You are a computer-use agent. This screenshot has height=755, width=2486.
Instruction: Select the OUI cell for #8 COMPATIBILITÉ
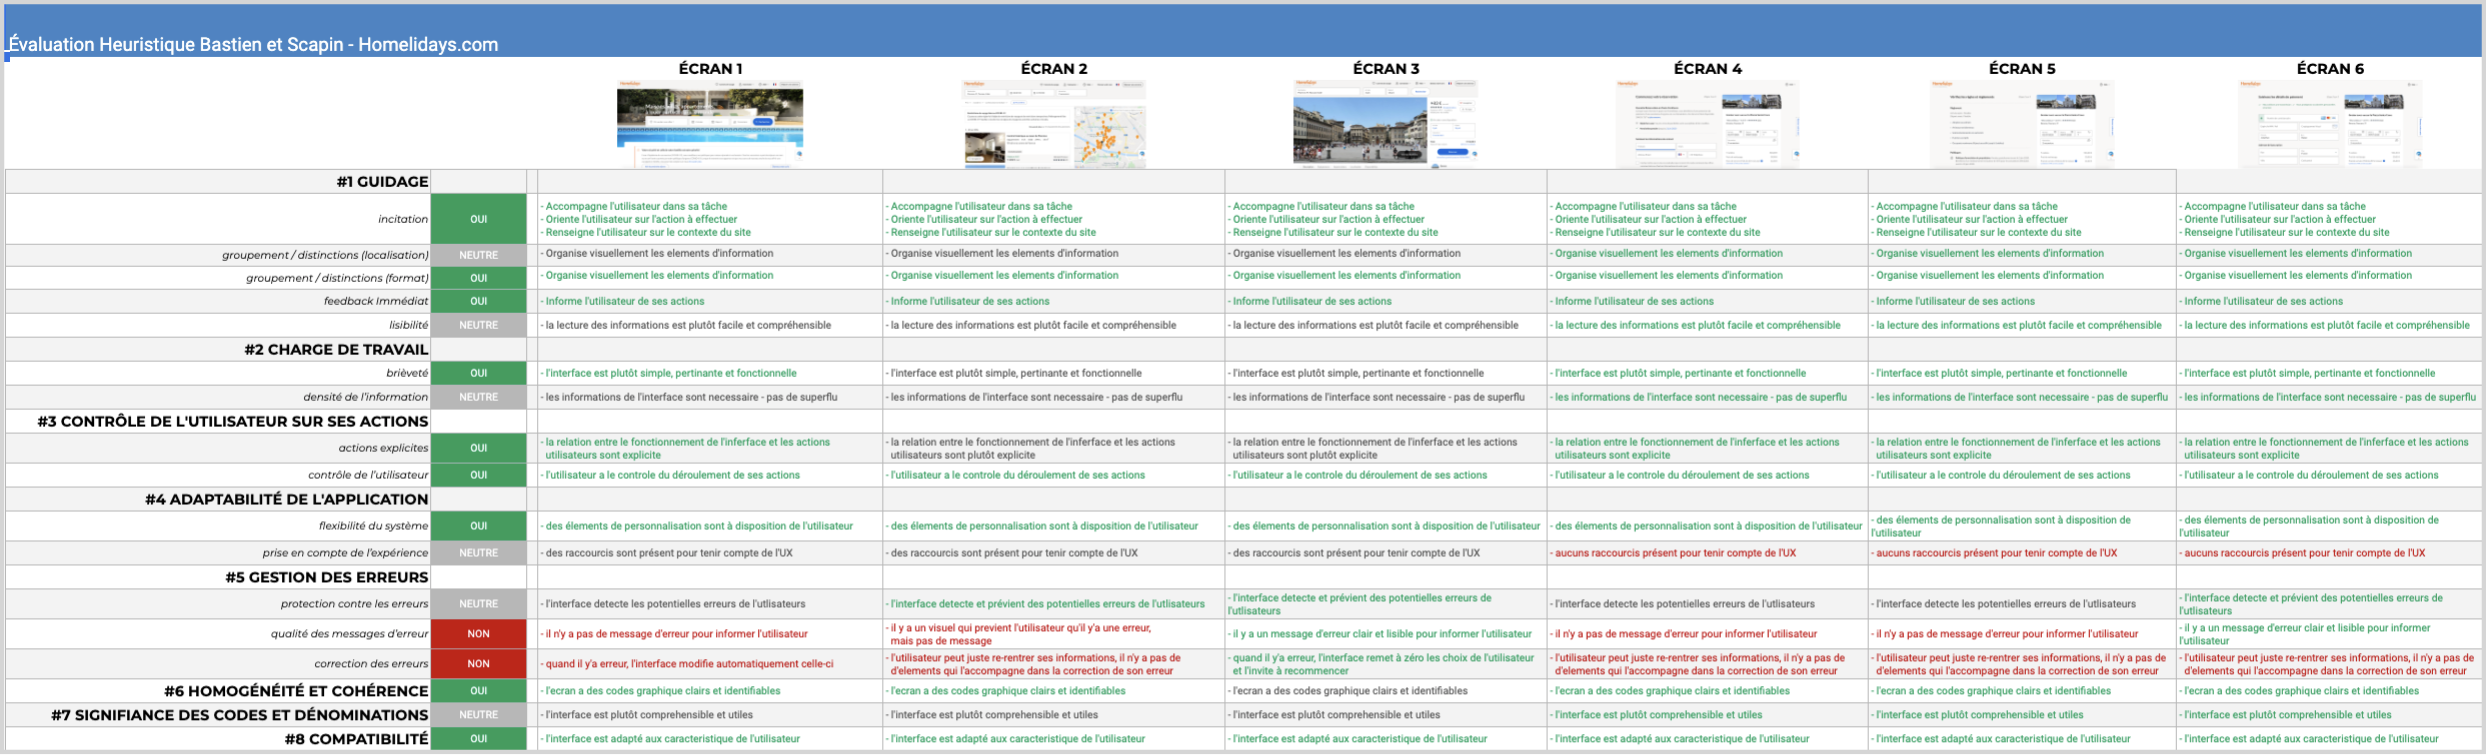(x=479, y=739)
